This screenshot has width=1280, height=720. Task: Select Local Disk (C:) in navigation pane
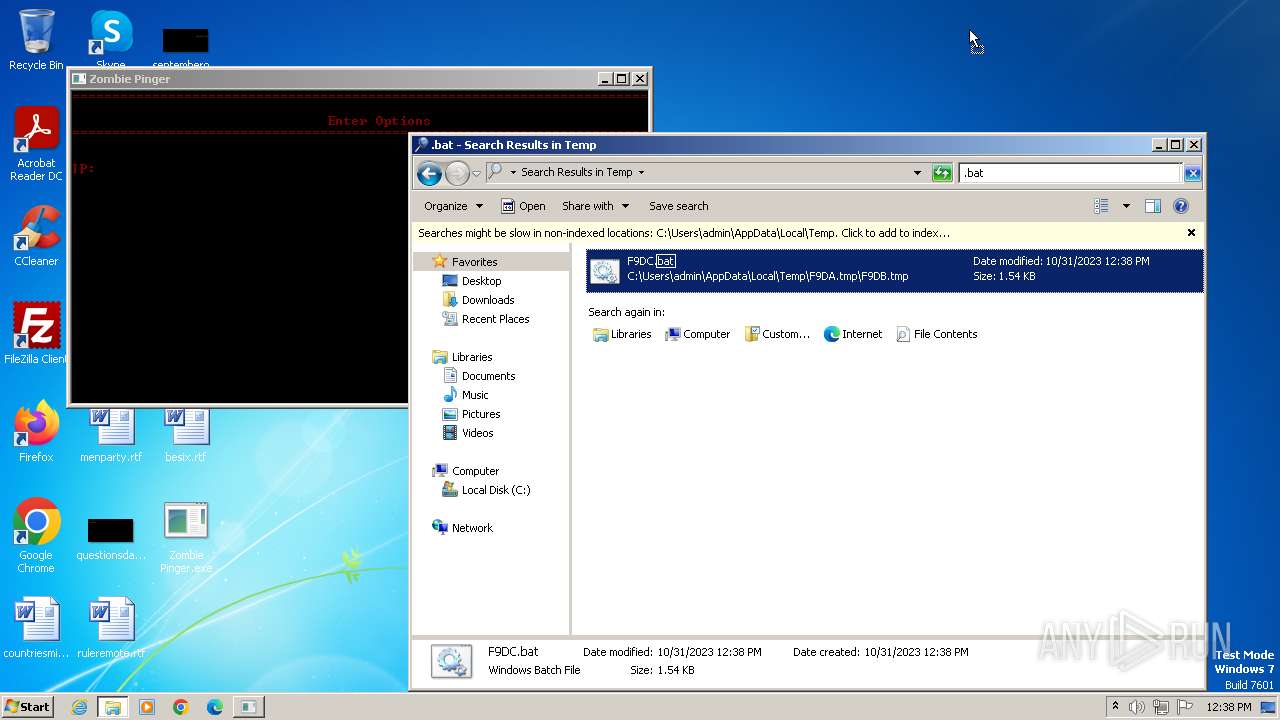pos(496,490)
